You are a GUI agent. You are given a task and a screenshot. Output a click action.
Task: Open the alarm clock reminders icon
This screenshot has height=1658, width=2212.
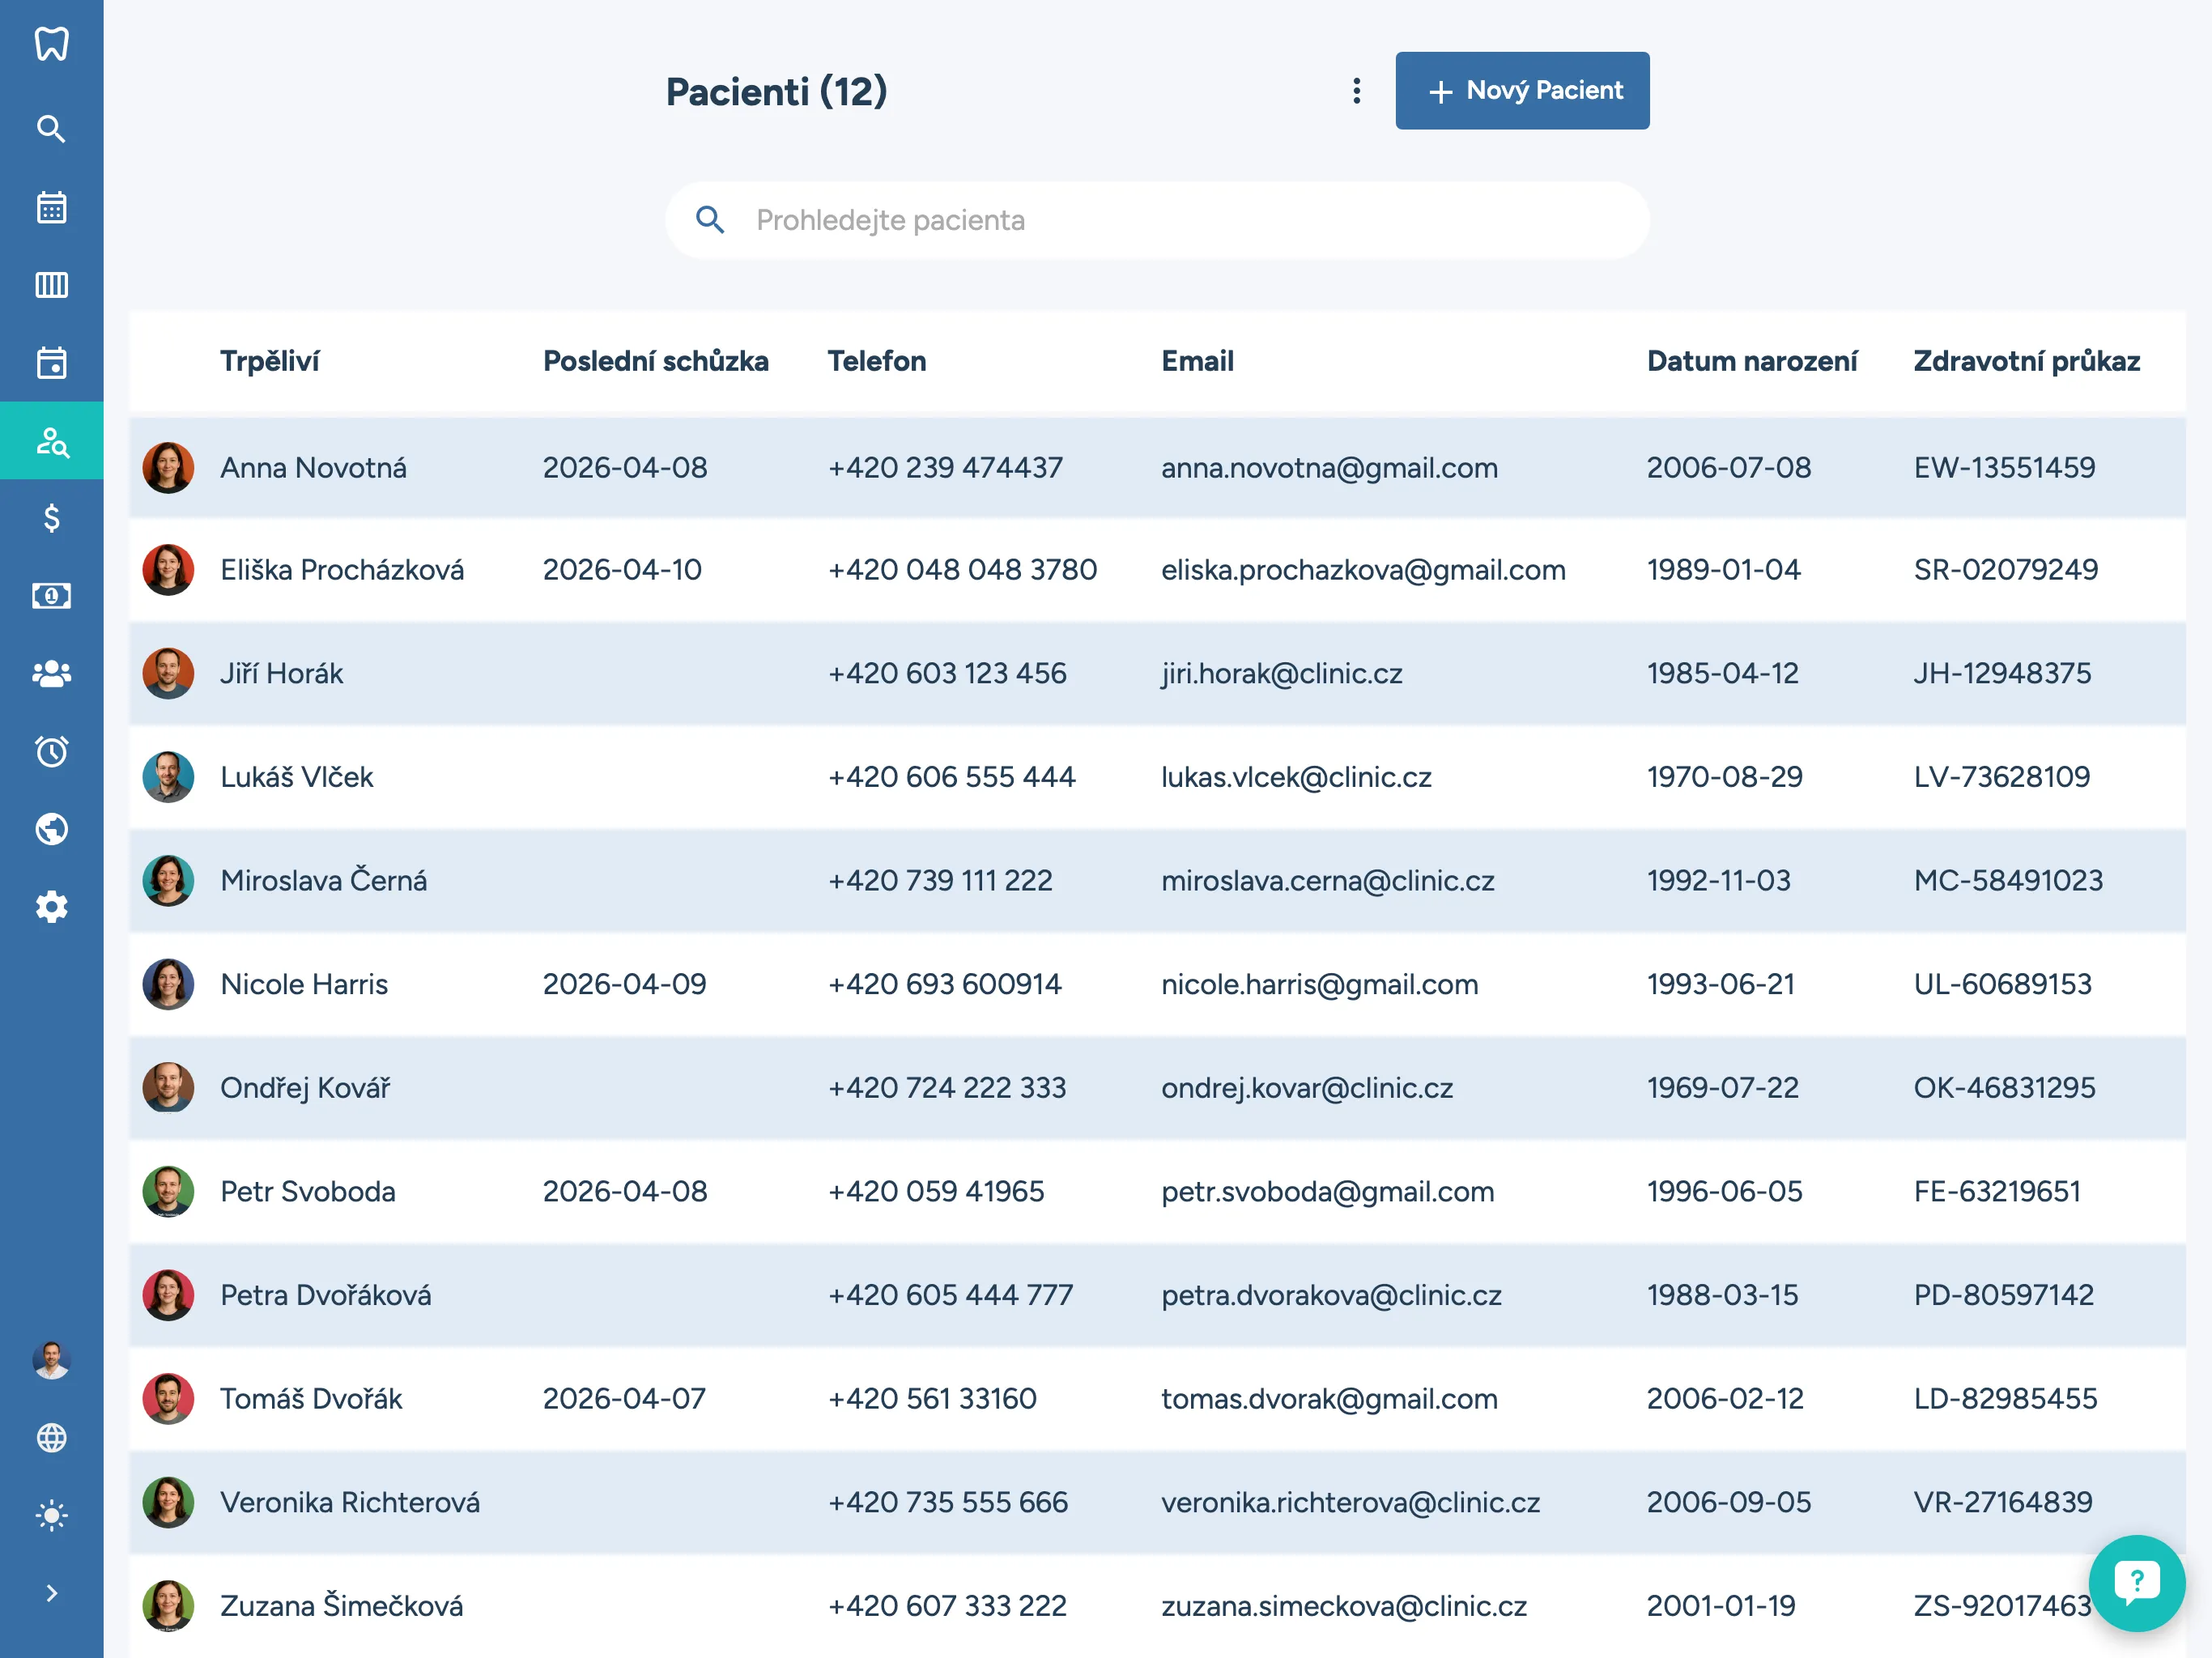click(51, 751)
